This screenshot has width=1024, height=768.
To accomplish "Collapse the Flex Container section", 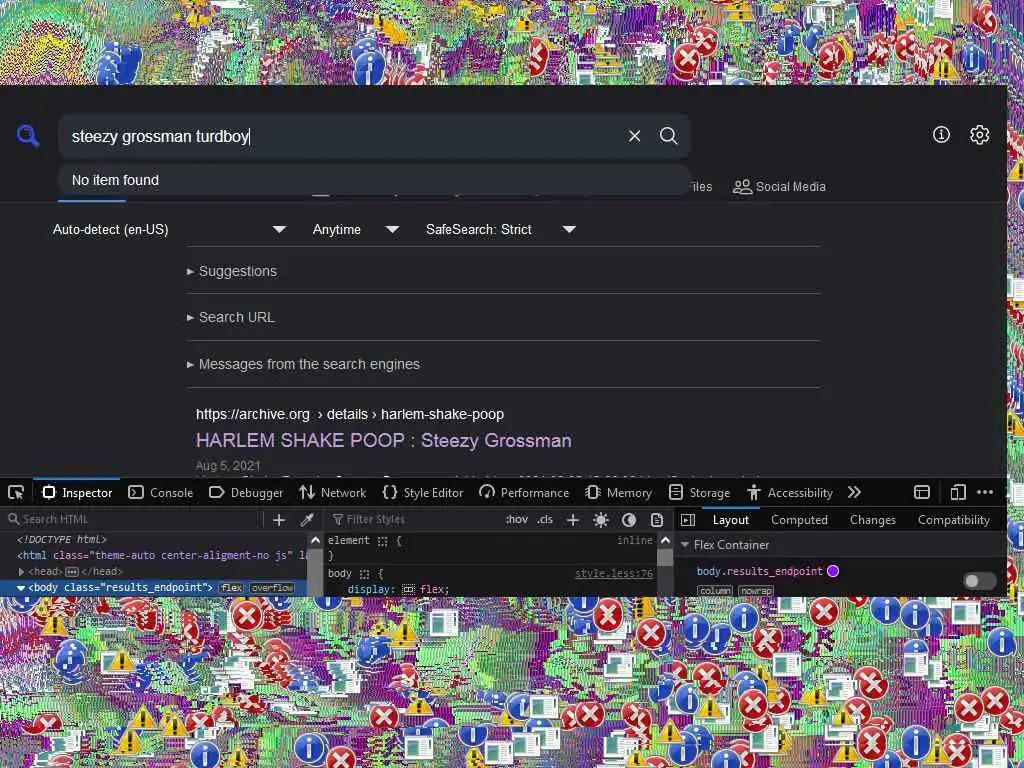I will click(684, 545).
